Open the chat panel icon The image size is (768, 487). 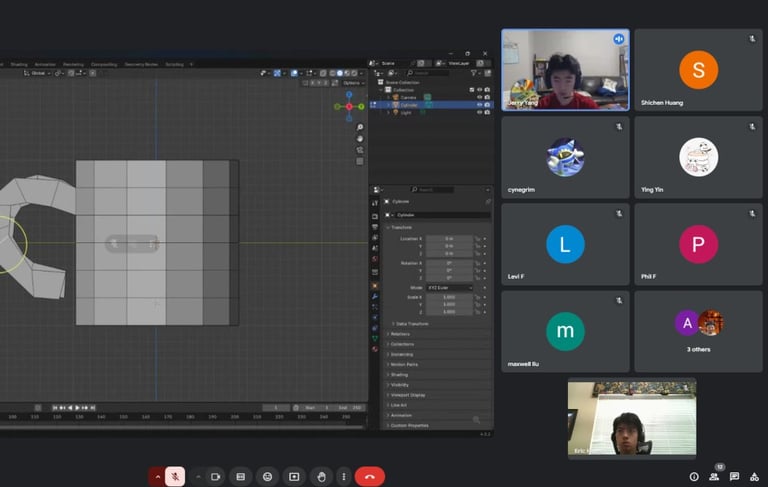point(734,476)
